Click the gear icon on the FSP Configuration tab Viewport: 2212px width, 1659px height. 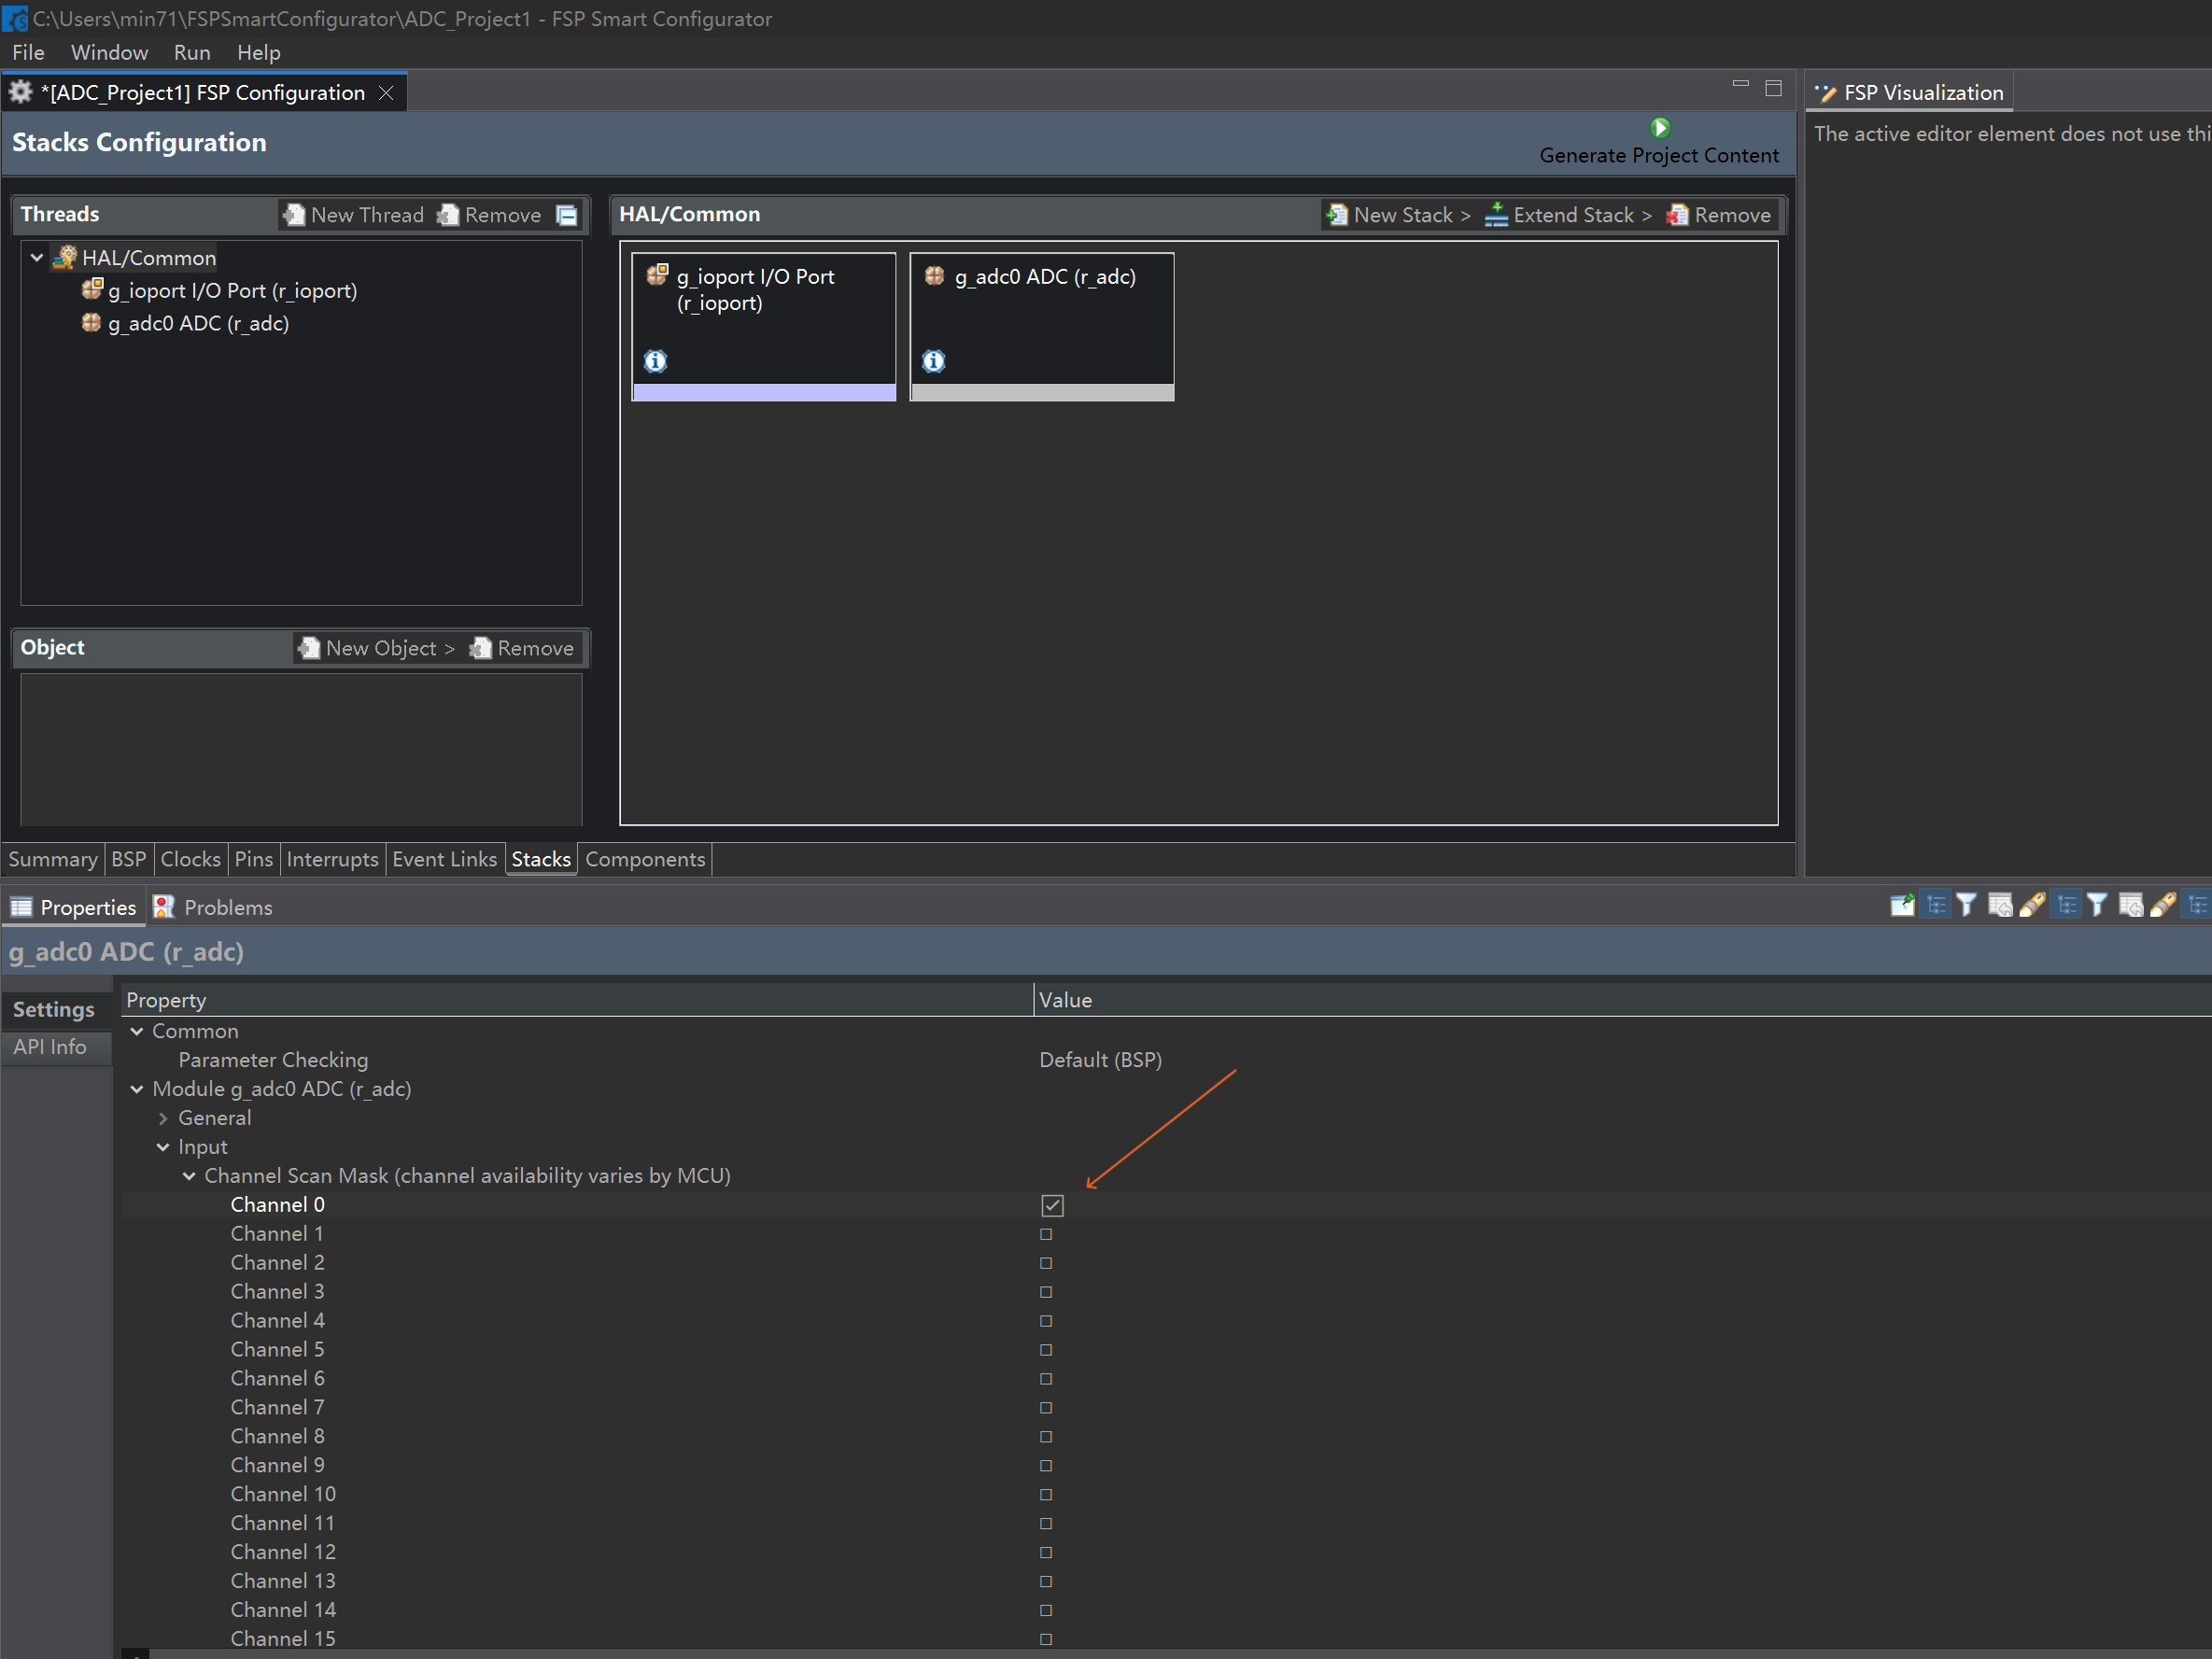[20, 92]
